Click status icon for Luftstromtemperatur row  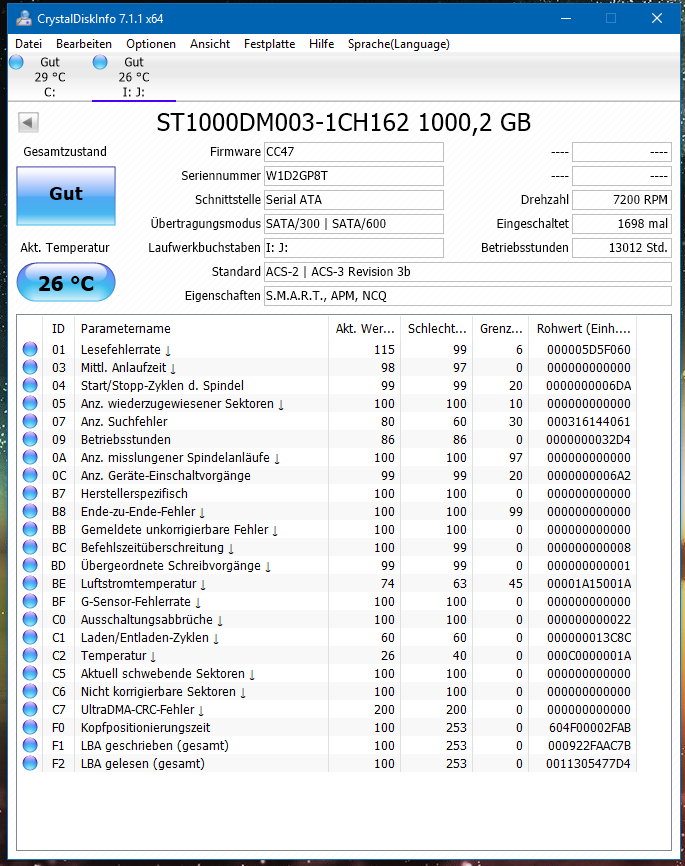pyautogui.click(x=30, y=583)
